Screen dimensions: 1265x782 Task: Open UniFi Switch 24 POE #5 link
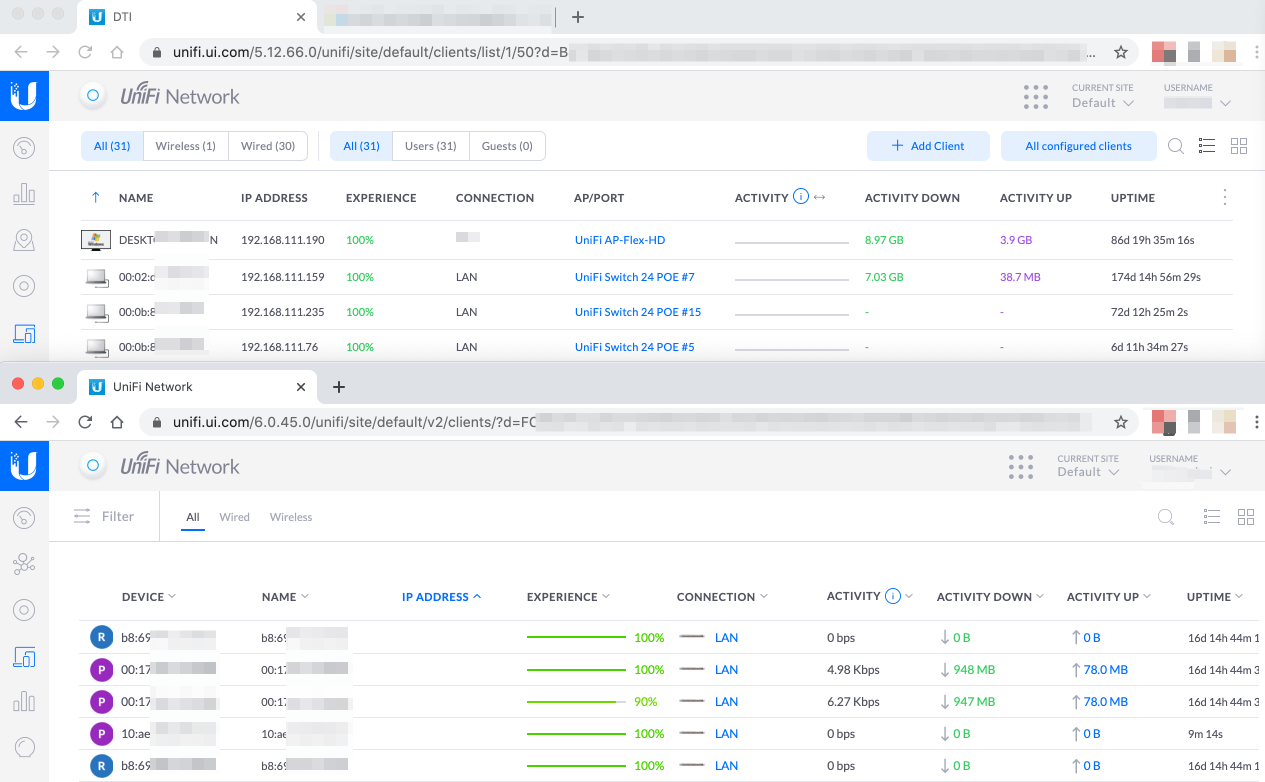[635, 347]
